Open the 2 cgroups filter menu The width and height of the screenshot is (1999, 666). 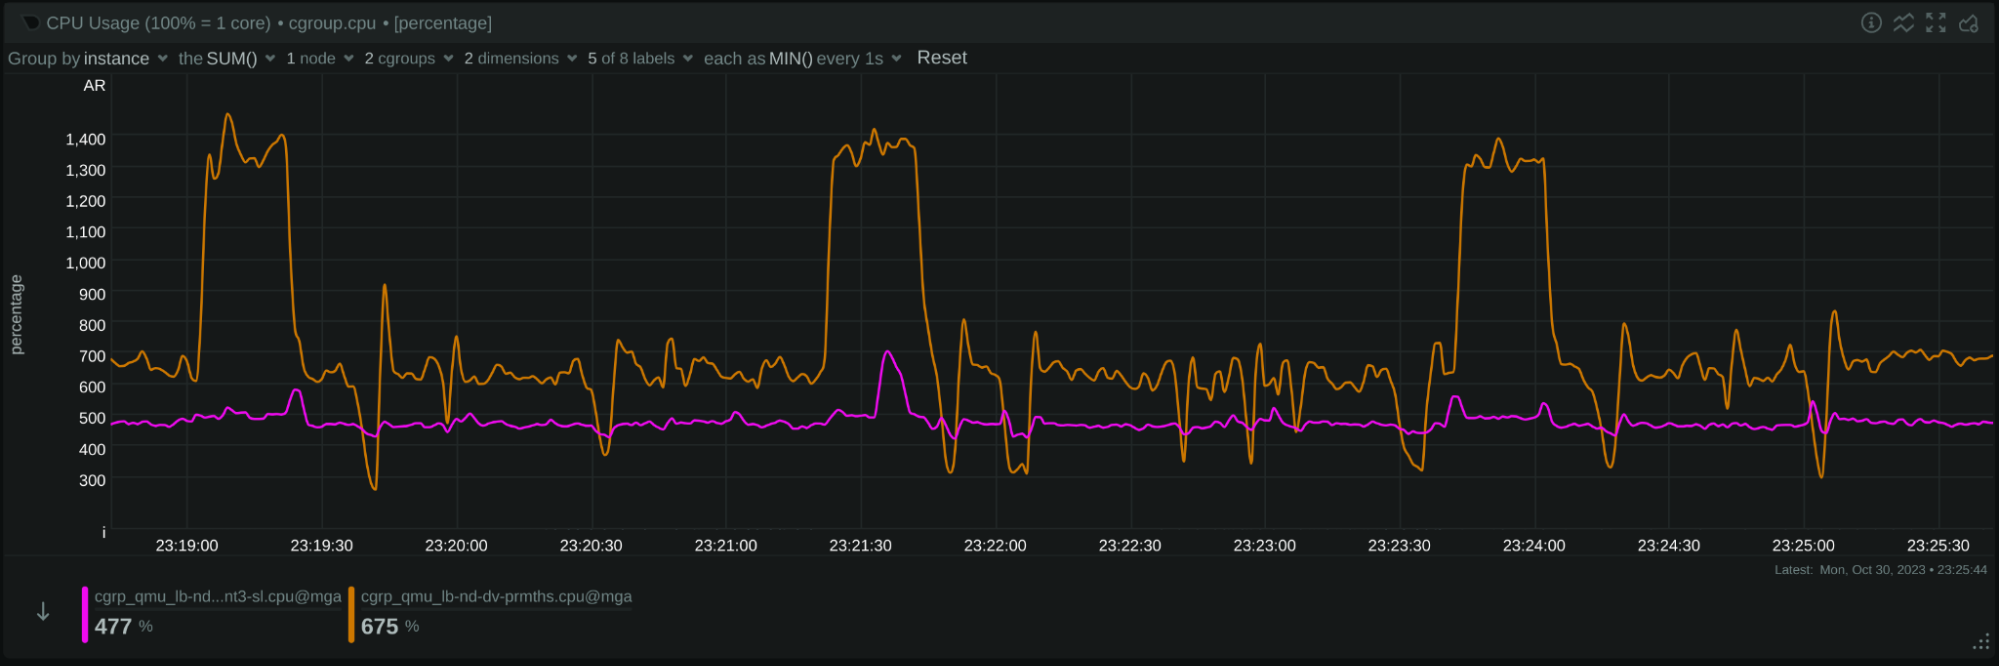pos(408,59)
